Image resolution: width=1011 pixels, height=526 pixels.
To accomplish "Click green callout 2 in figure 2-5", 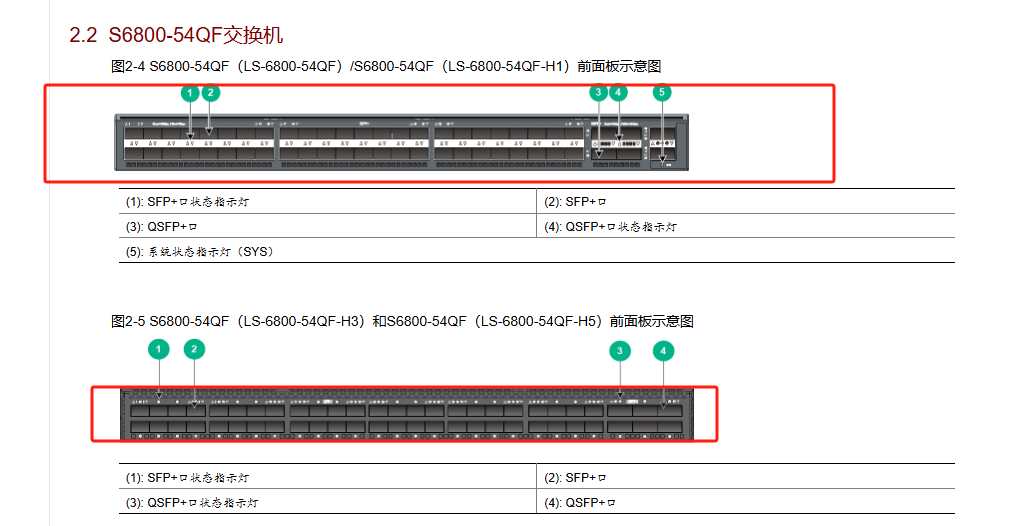I will pyautogui.click(x=194, y=349).
